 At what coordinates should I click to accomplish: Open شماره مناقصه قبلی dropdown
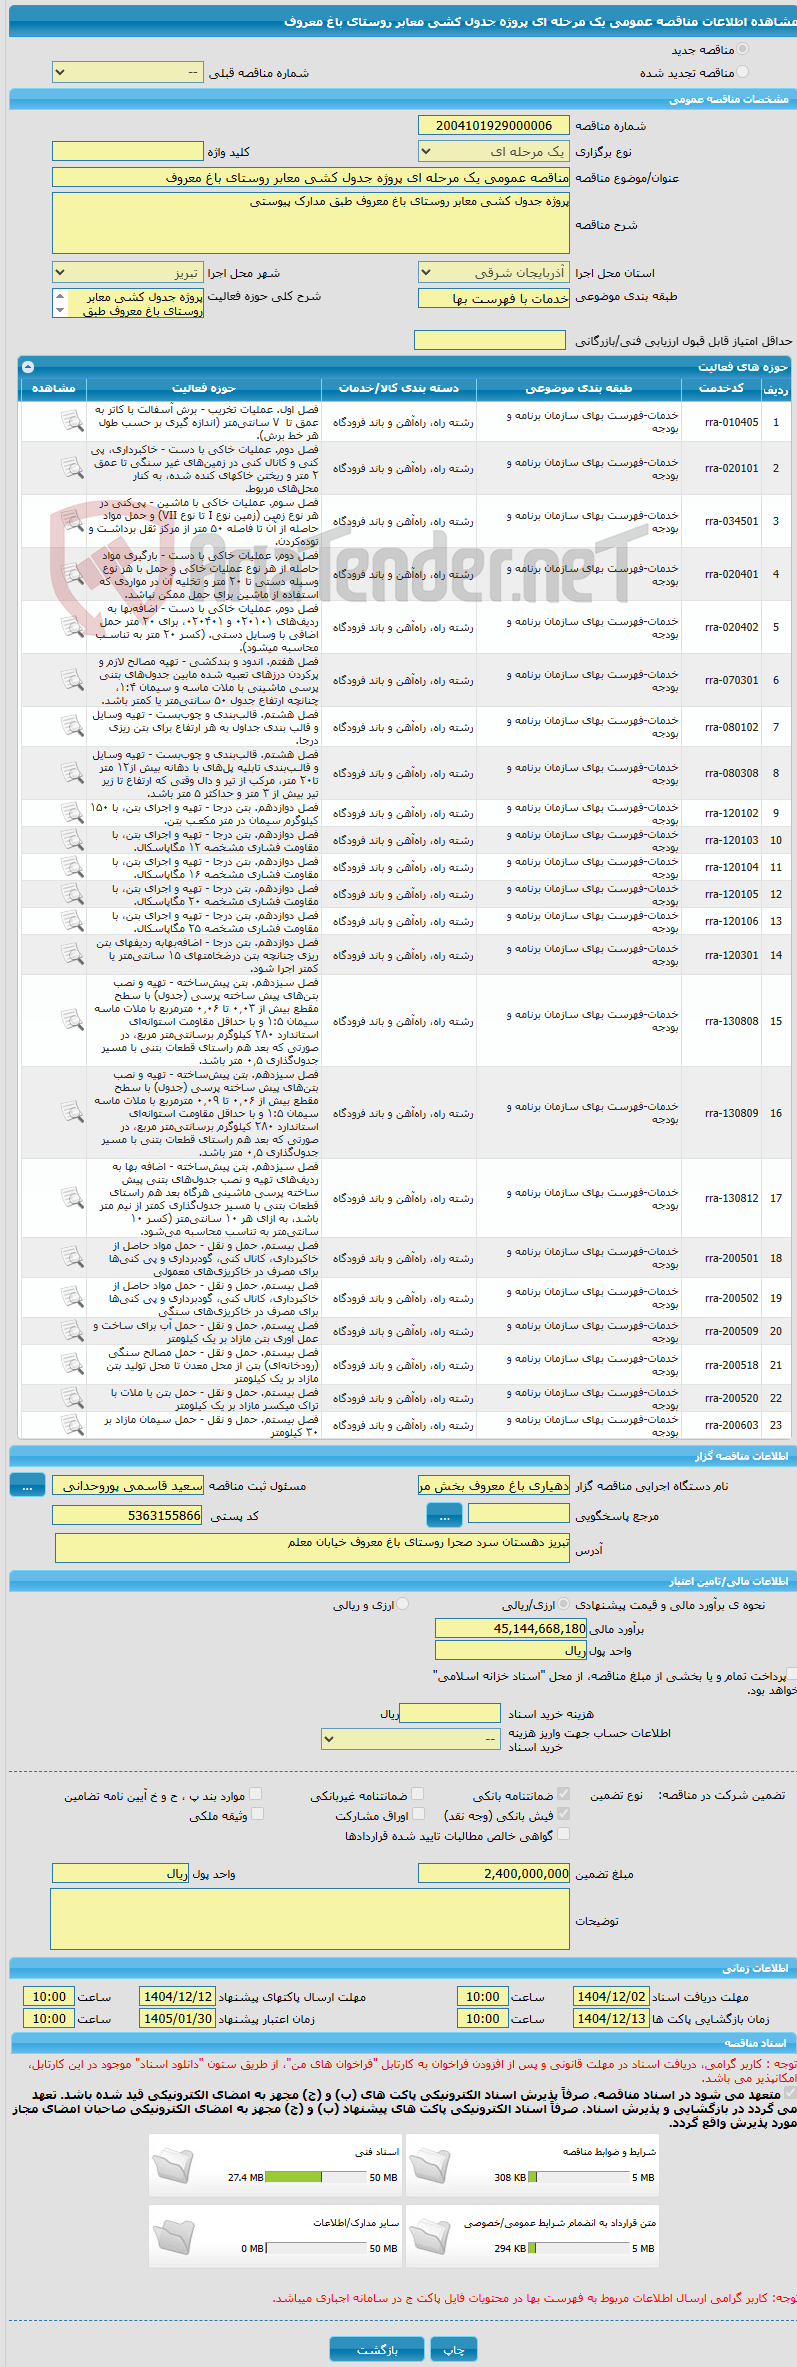coord(127,72)
